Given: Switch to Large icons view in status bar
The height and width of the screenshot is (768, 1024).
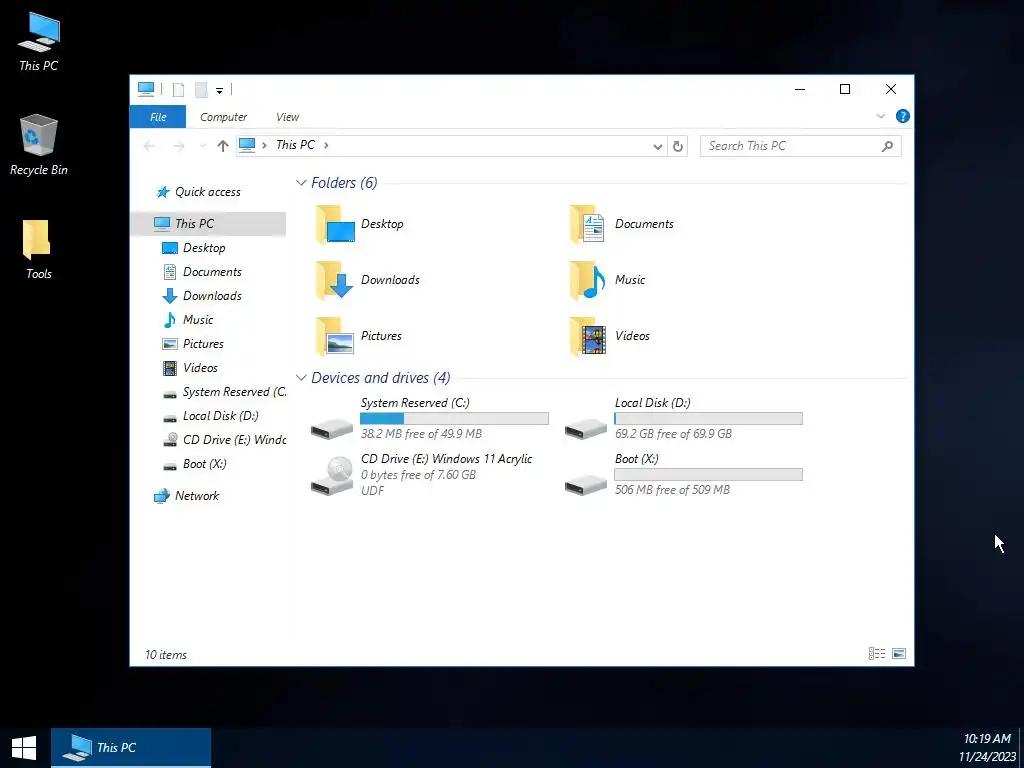Looking at the screenshot, I should click(899, 654).
